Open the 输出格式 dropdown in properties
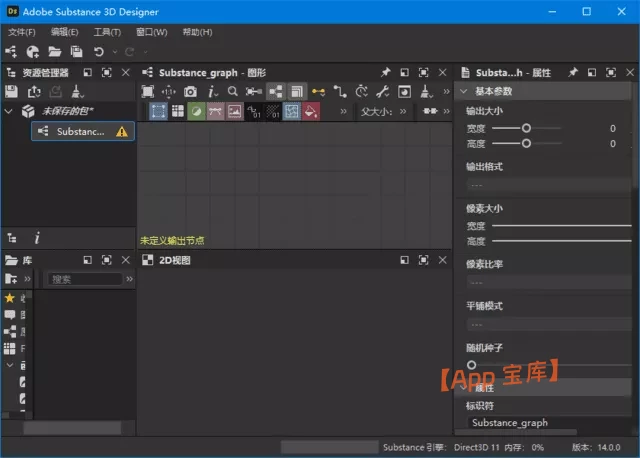 pos(548,184)
